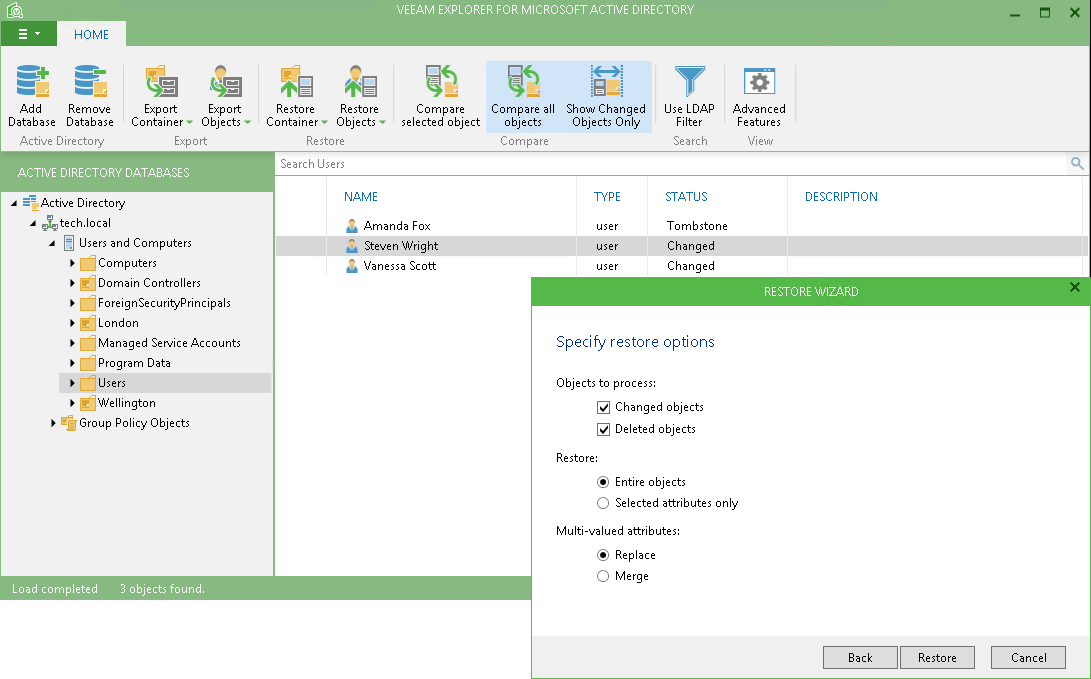Click the Restore button in wizard
The image size is (1091, 679).
[937, 657]
